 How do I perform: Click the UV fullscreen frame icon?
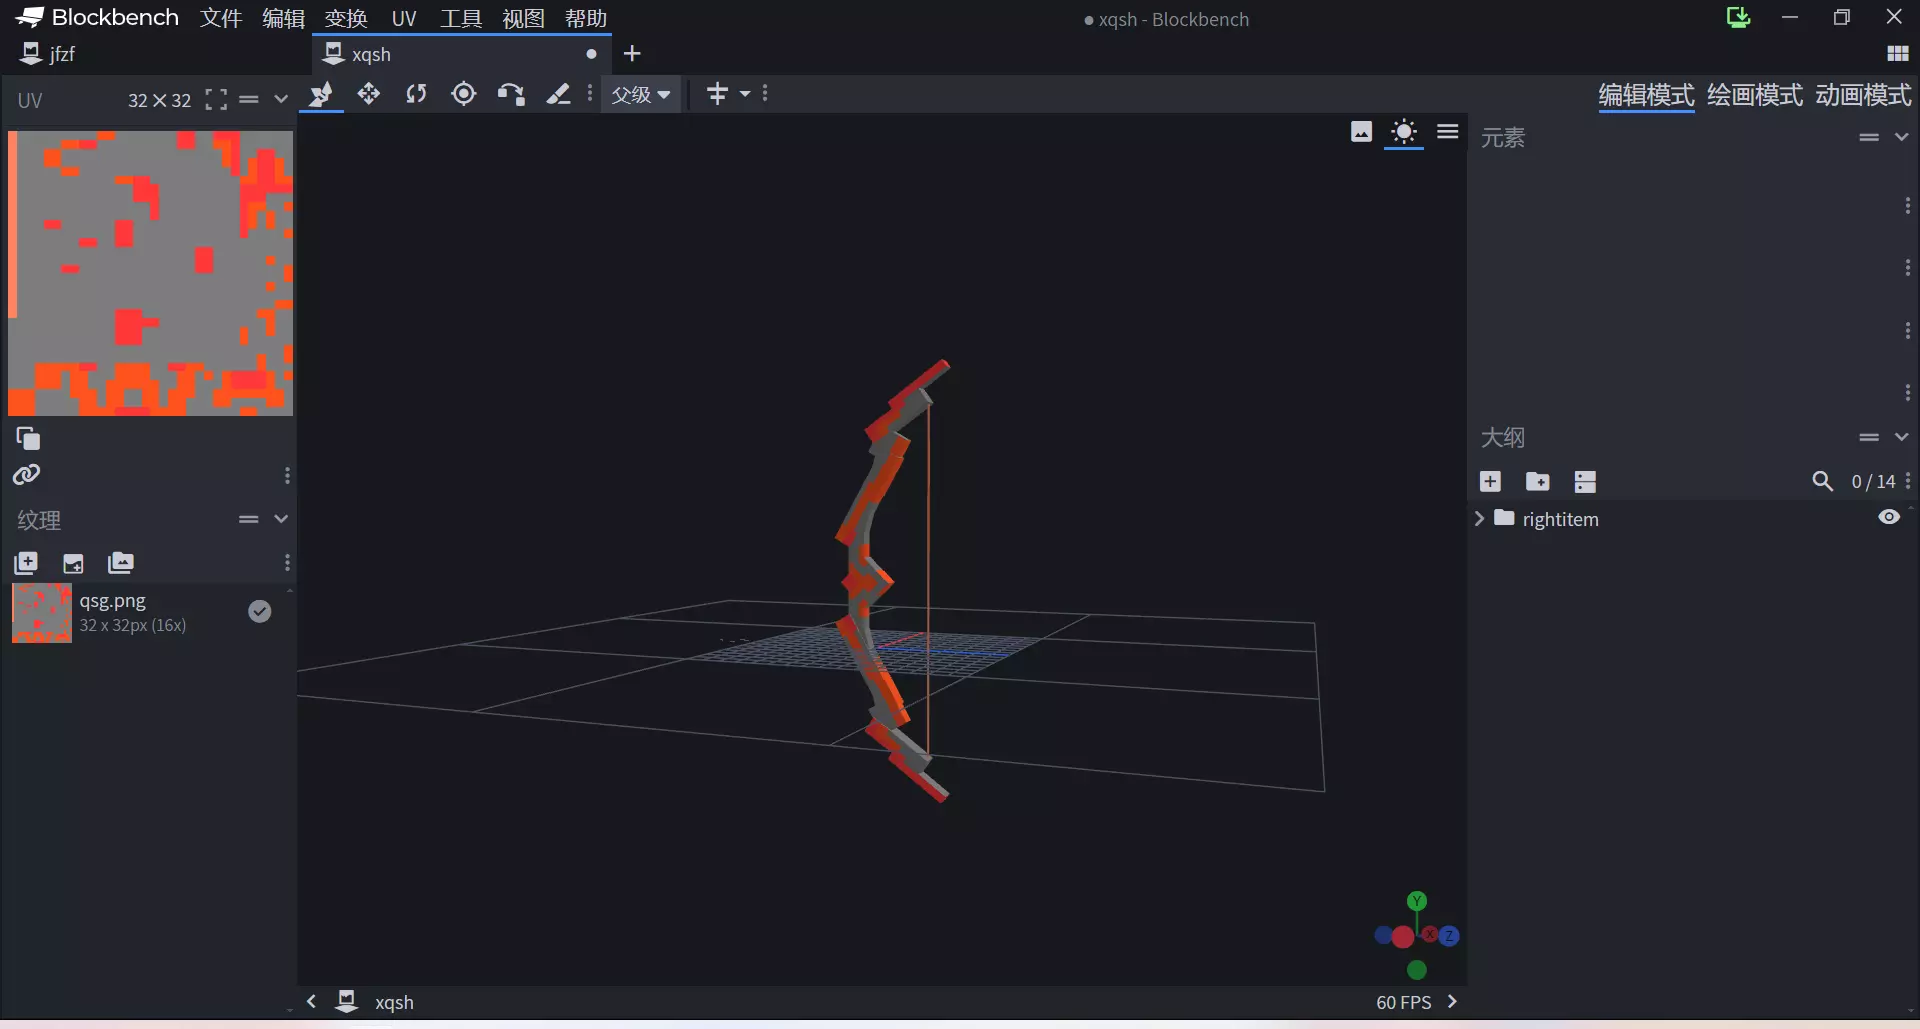(216, 100)
